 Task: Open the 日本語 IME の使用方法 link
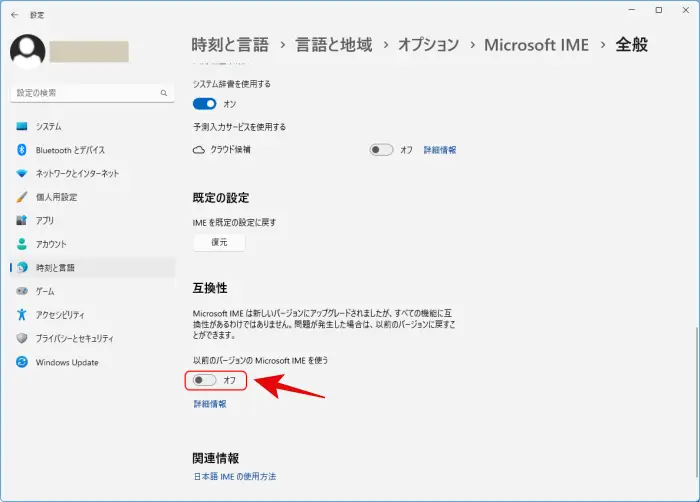[x=235, y=477]
